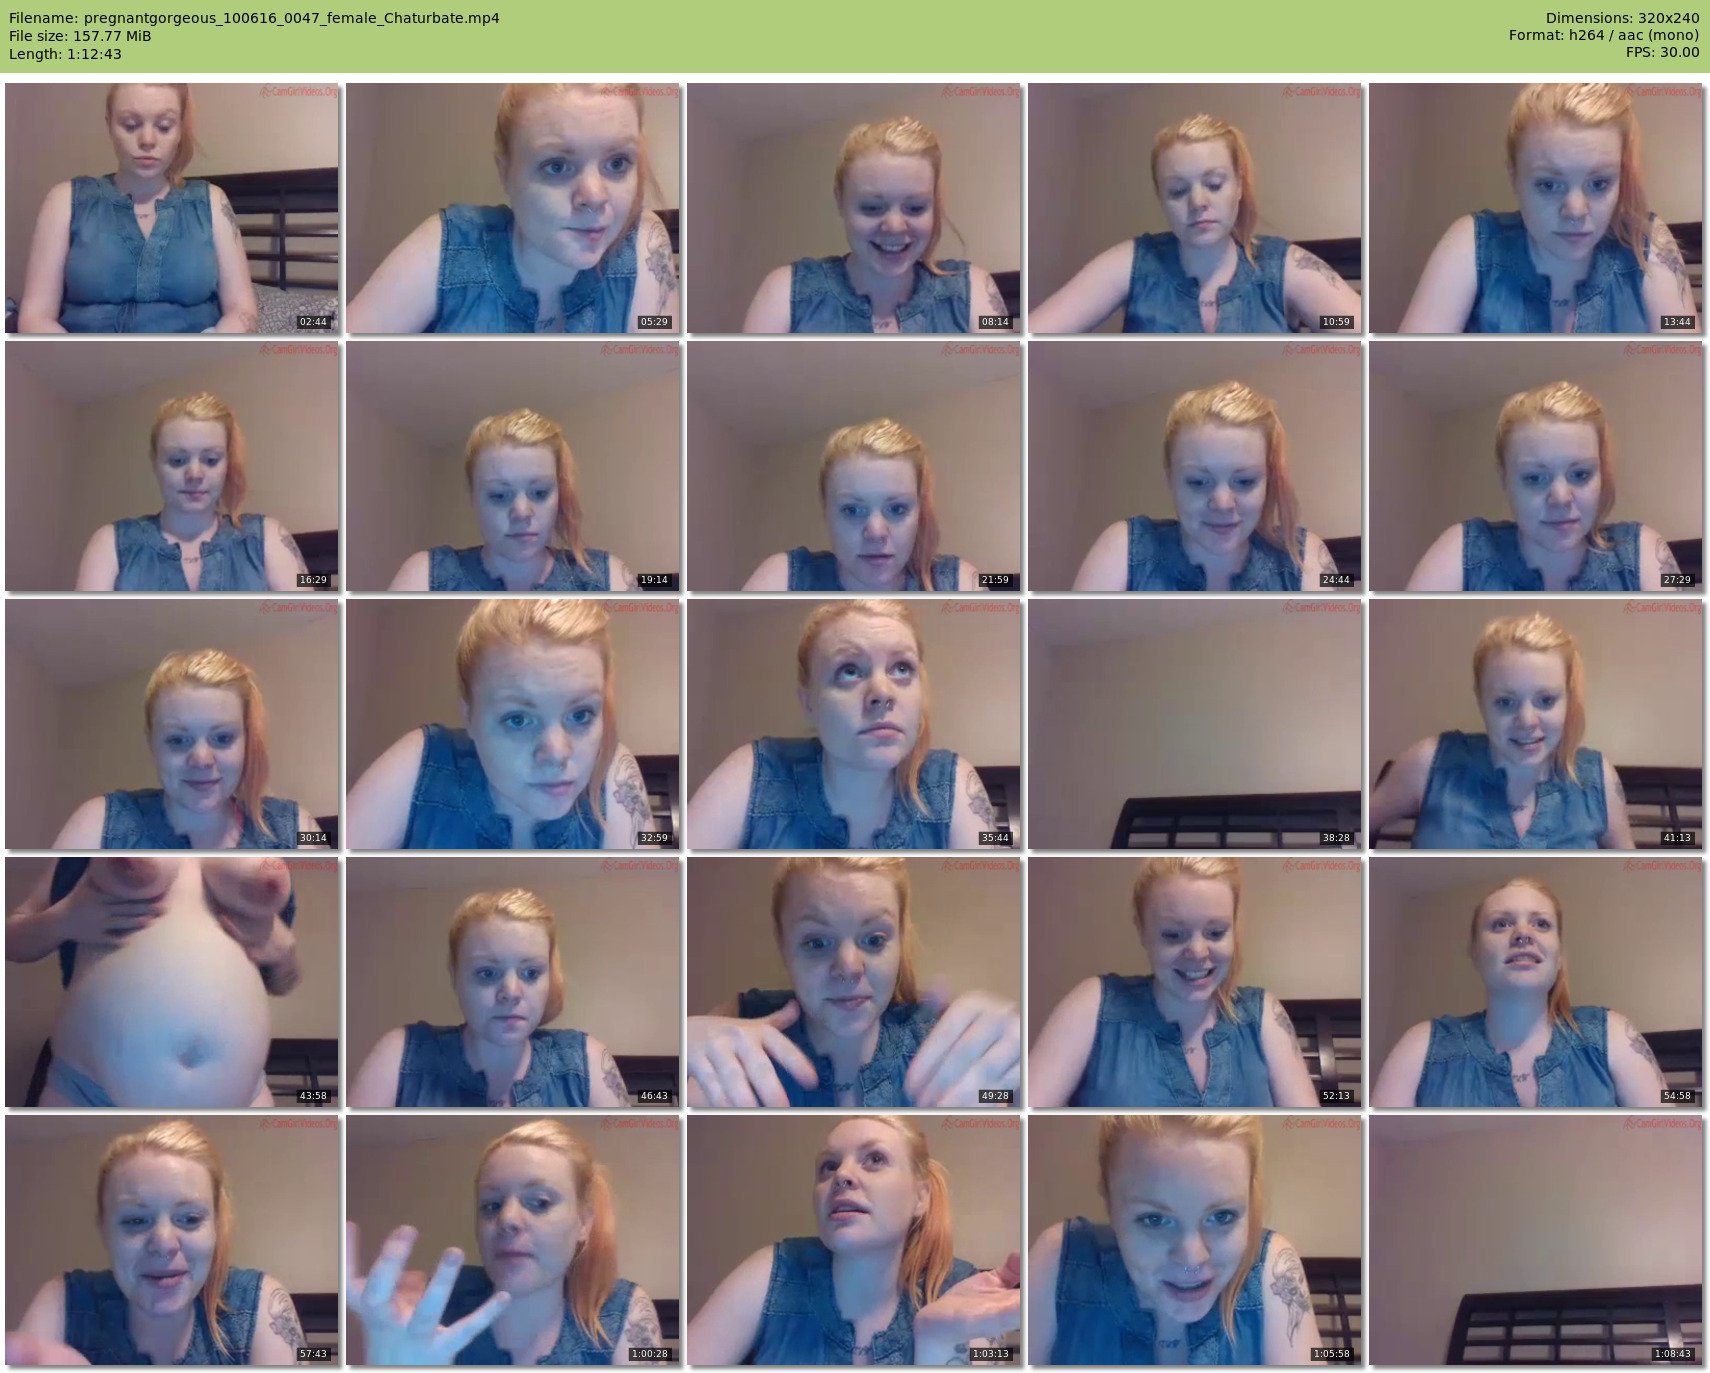Select the thumbnail at 54:58

[1536, 982]
